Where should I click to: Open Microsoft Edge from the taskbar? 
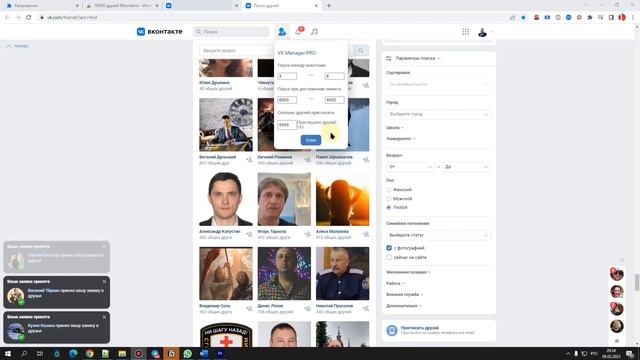click(73, 353)
